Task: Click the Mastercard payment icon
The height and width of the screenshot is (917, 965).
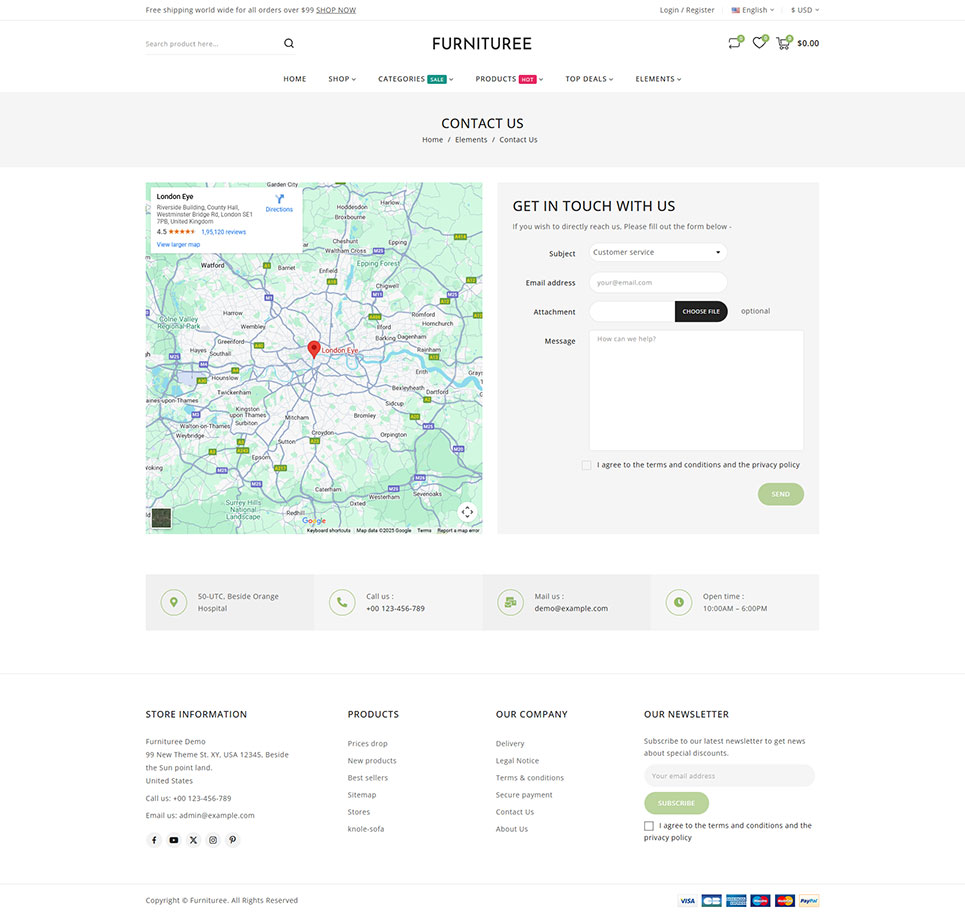Action: click(785, 901)
